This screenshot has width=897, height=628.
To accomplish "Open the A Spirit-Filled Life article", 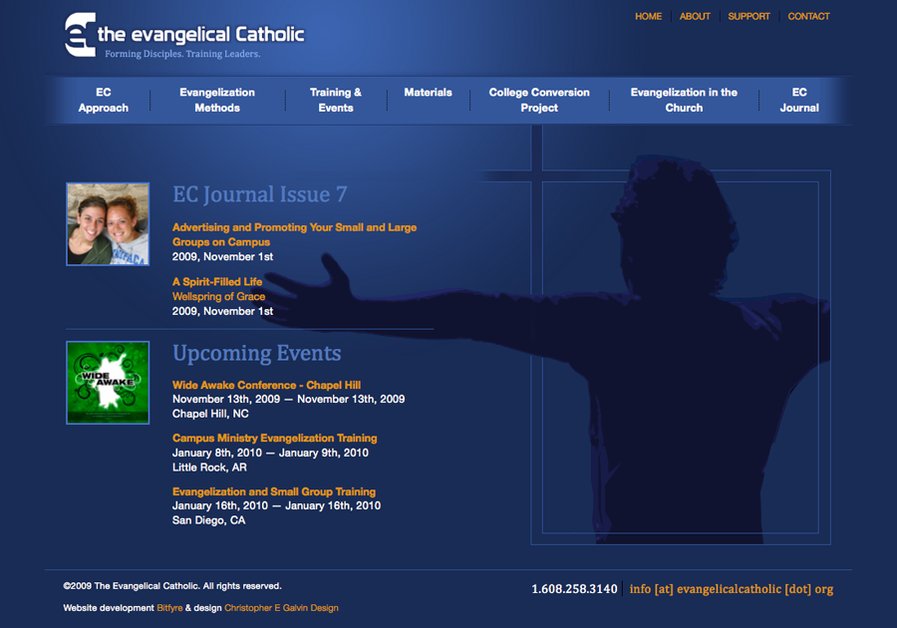I will 218,281.
